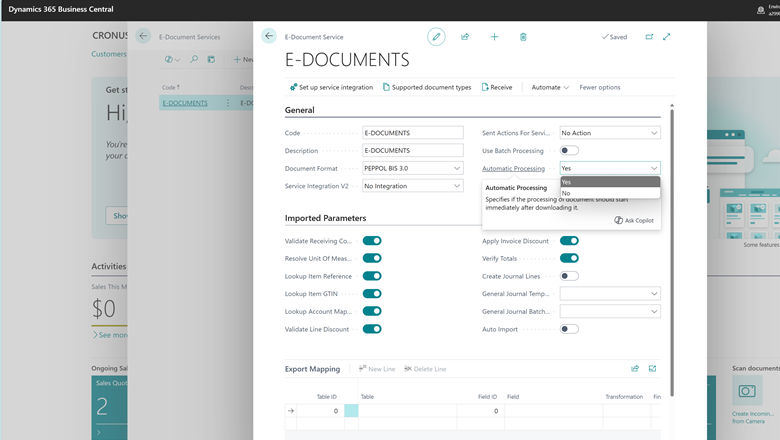Open page in new window icon

[x=649, y=37]
